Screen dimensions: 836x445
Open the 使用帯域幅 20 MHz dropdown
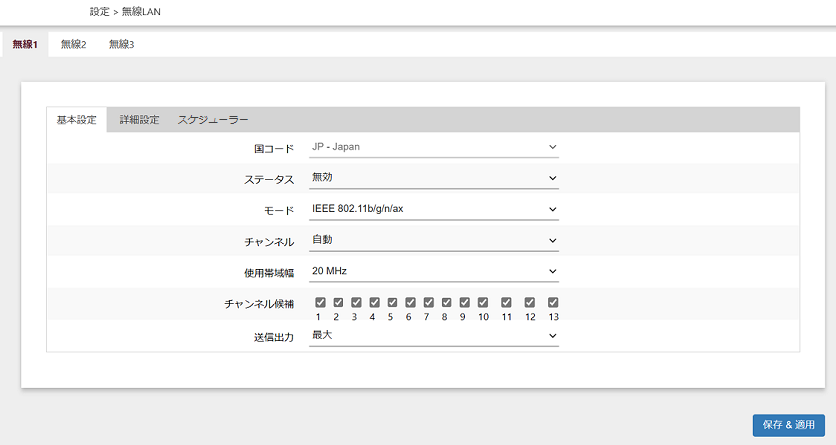pyautogui.click(x=433, y=271)
